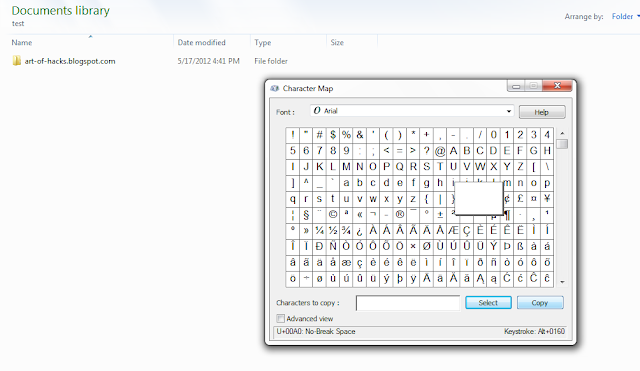This screenshot has height=371, width=640.
Task: Select the lowercase æ ligature cell
Action: click(x=346, y=262)
